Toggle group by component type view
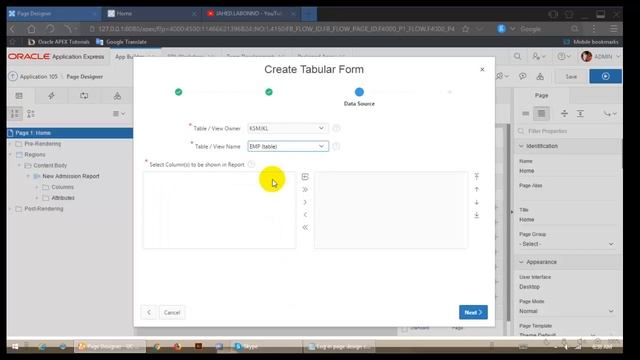This screenshot has height=360, width=640. [x=31, y=113]
